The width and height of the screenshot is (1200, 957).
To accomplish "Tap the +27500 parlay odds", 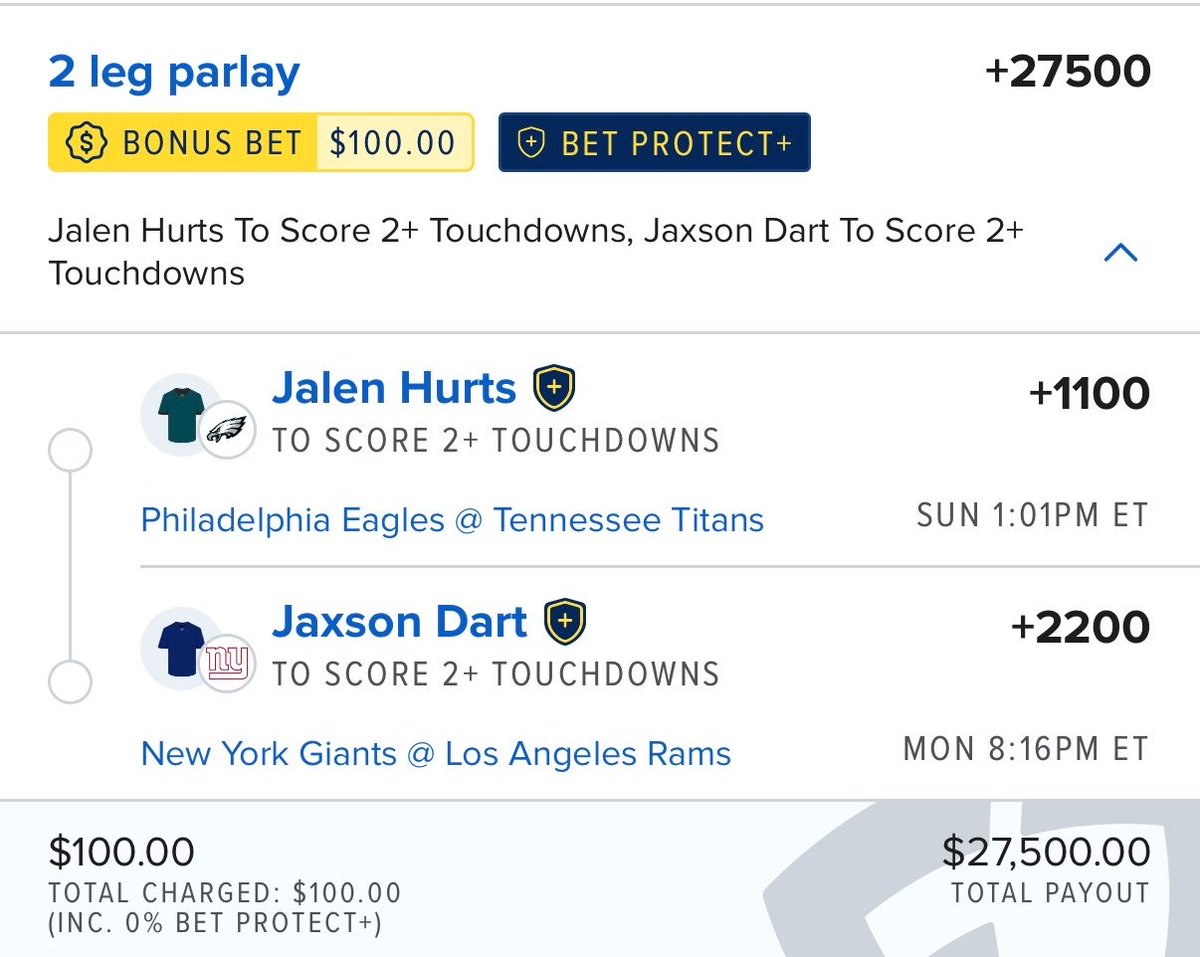I will coord(1067,72).
